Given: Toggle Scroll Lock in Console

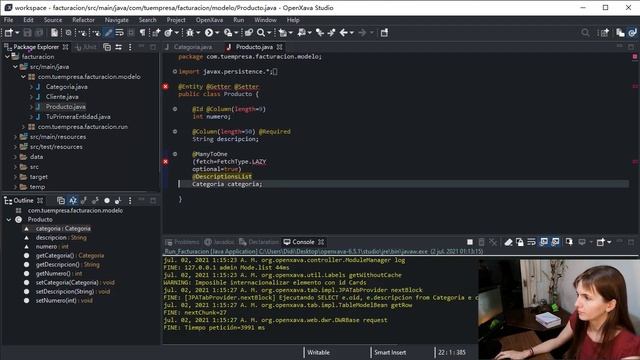Looking at the screenshot, I should point(520,242).
